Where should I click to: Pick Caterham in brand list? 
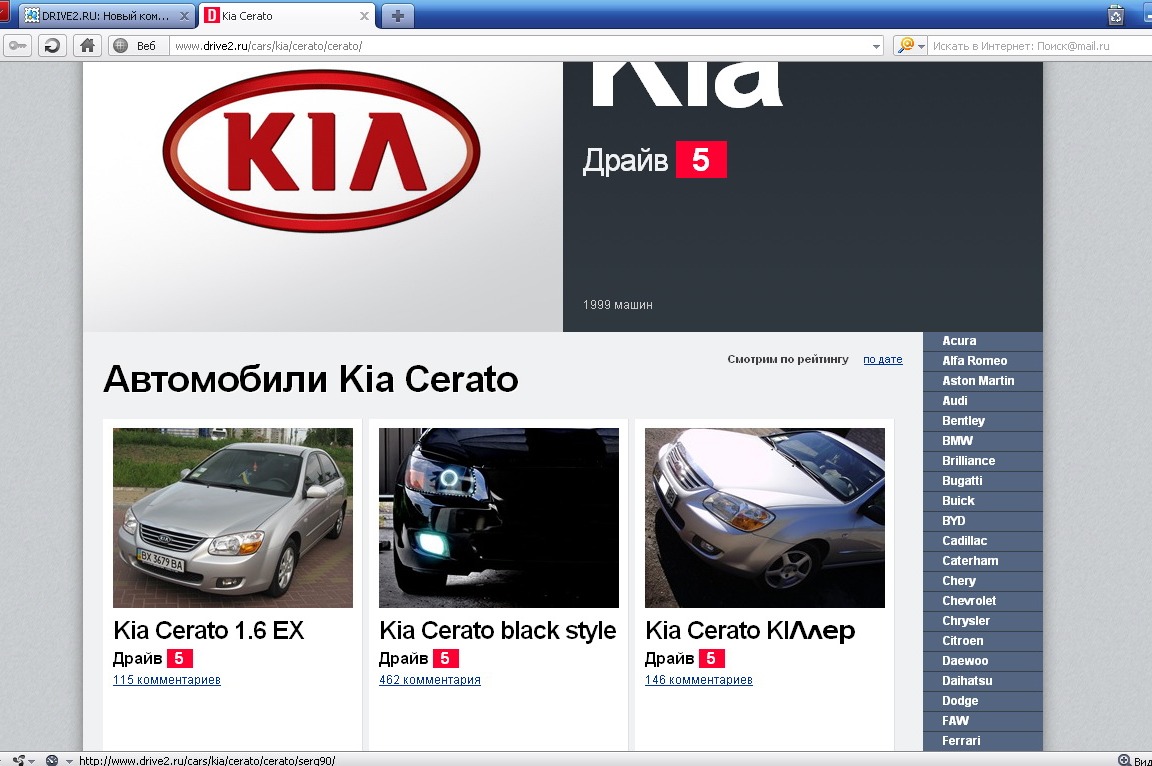(x=982, y=560)
